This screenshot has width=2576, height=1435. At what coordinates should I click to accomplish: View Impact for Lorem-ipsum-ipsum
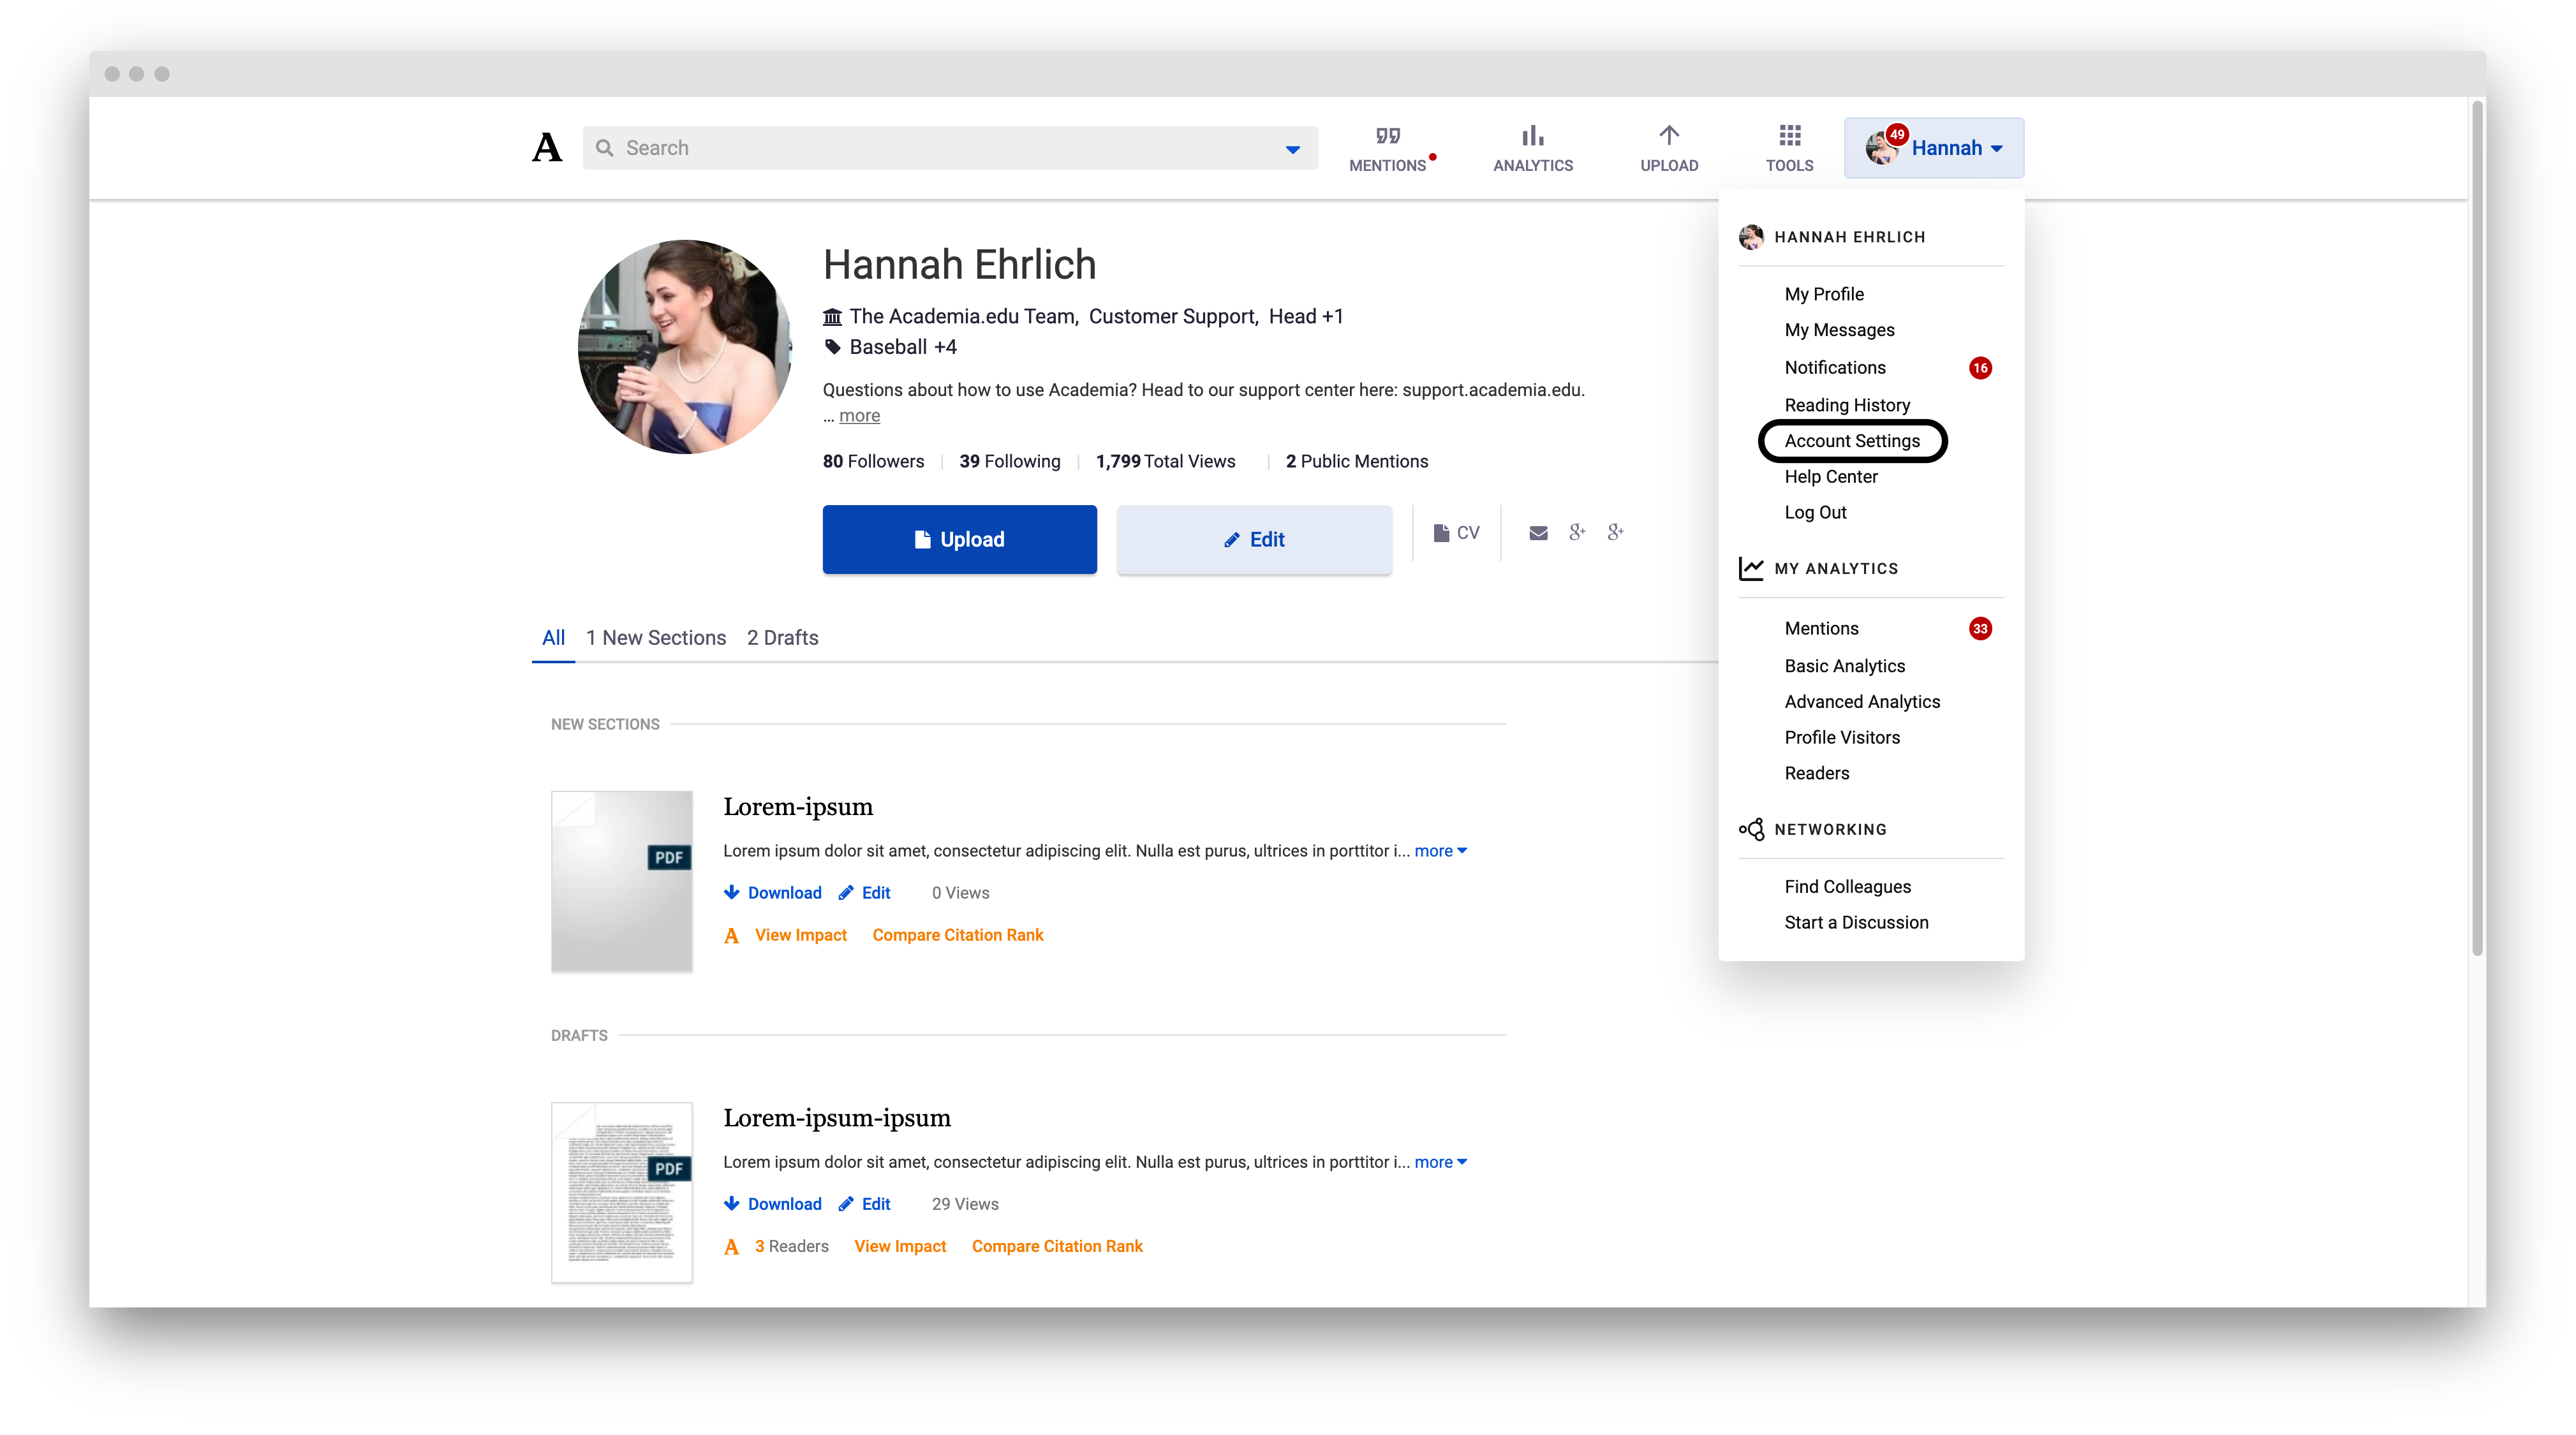899,1246
